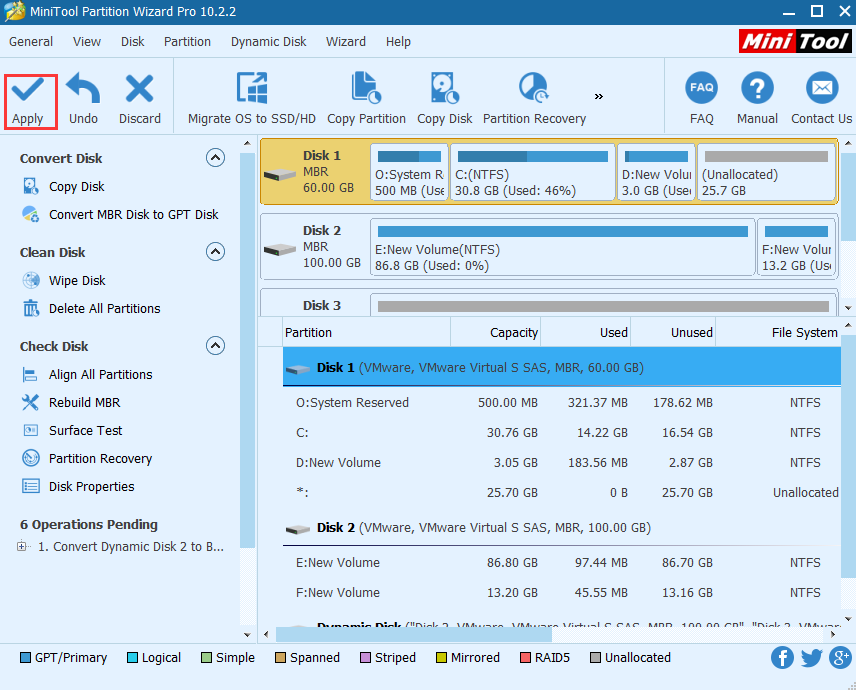Open the Help menu

[399, 41]
